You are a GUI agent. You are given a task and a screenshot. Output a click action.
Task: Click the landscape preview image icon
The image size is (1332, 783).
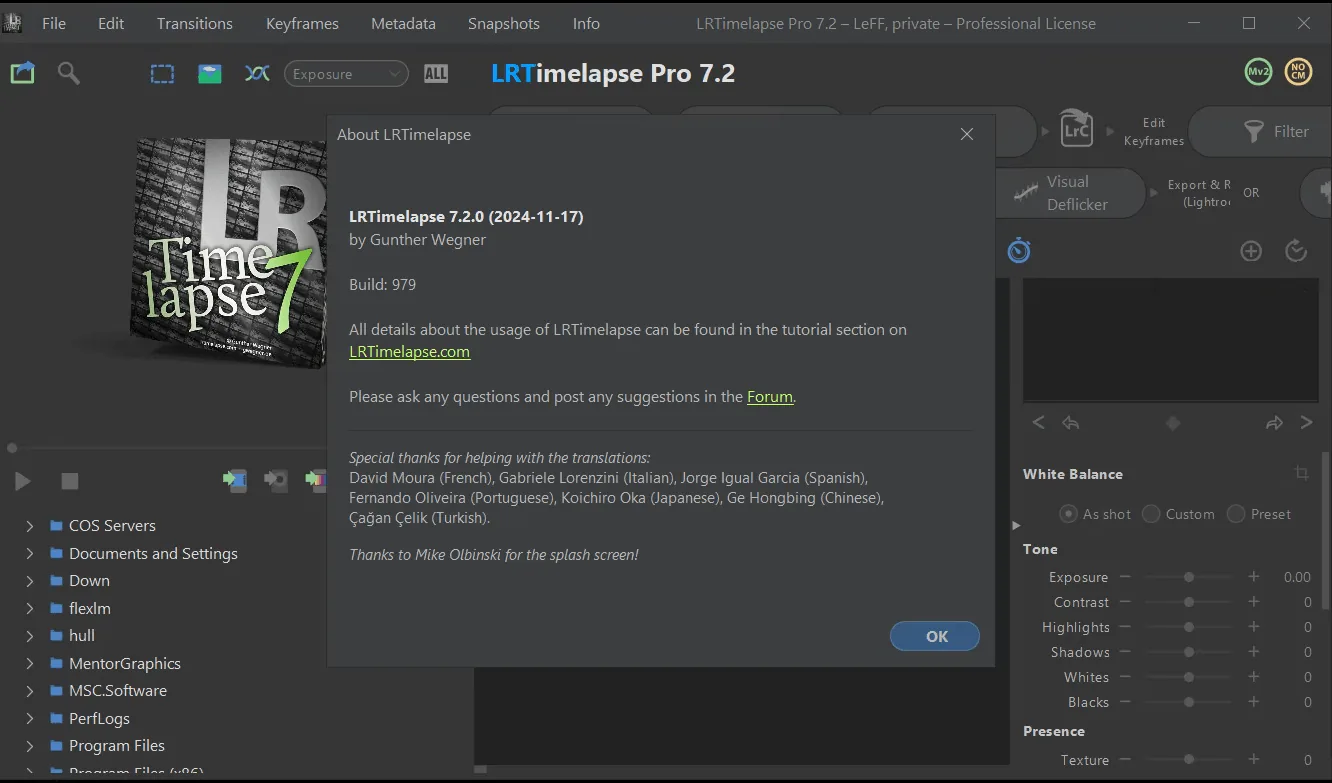210,74
